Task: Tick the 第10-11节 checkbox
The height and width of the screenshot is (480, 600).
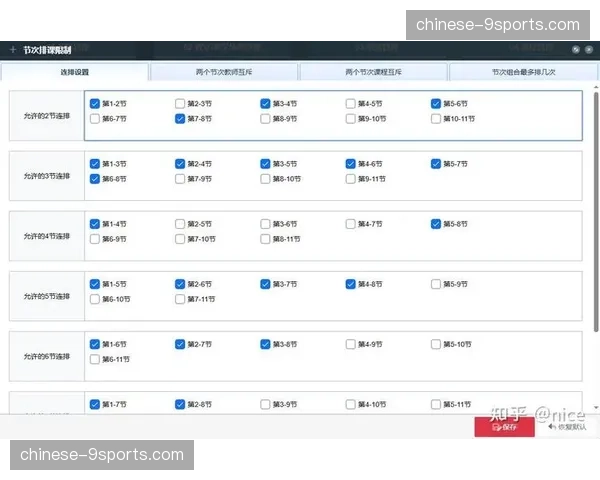Action: pos(437,118)
